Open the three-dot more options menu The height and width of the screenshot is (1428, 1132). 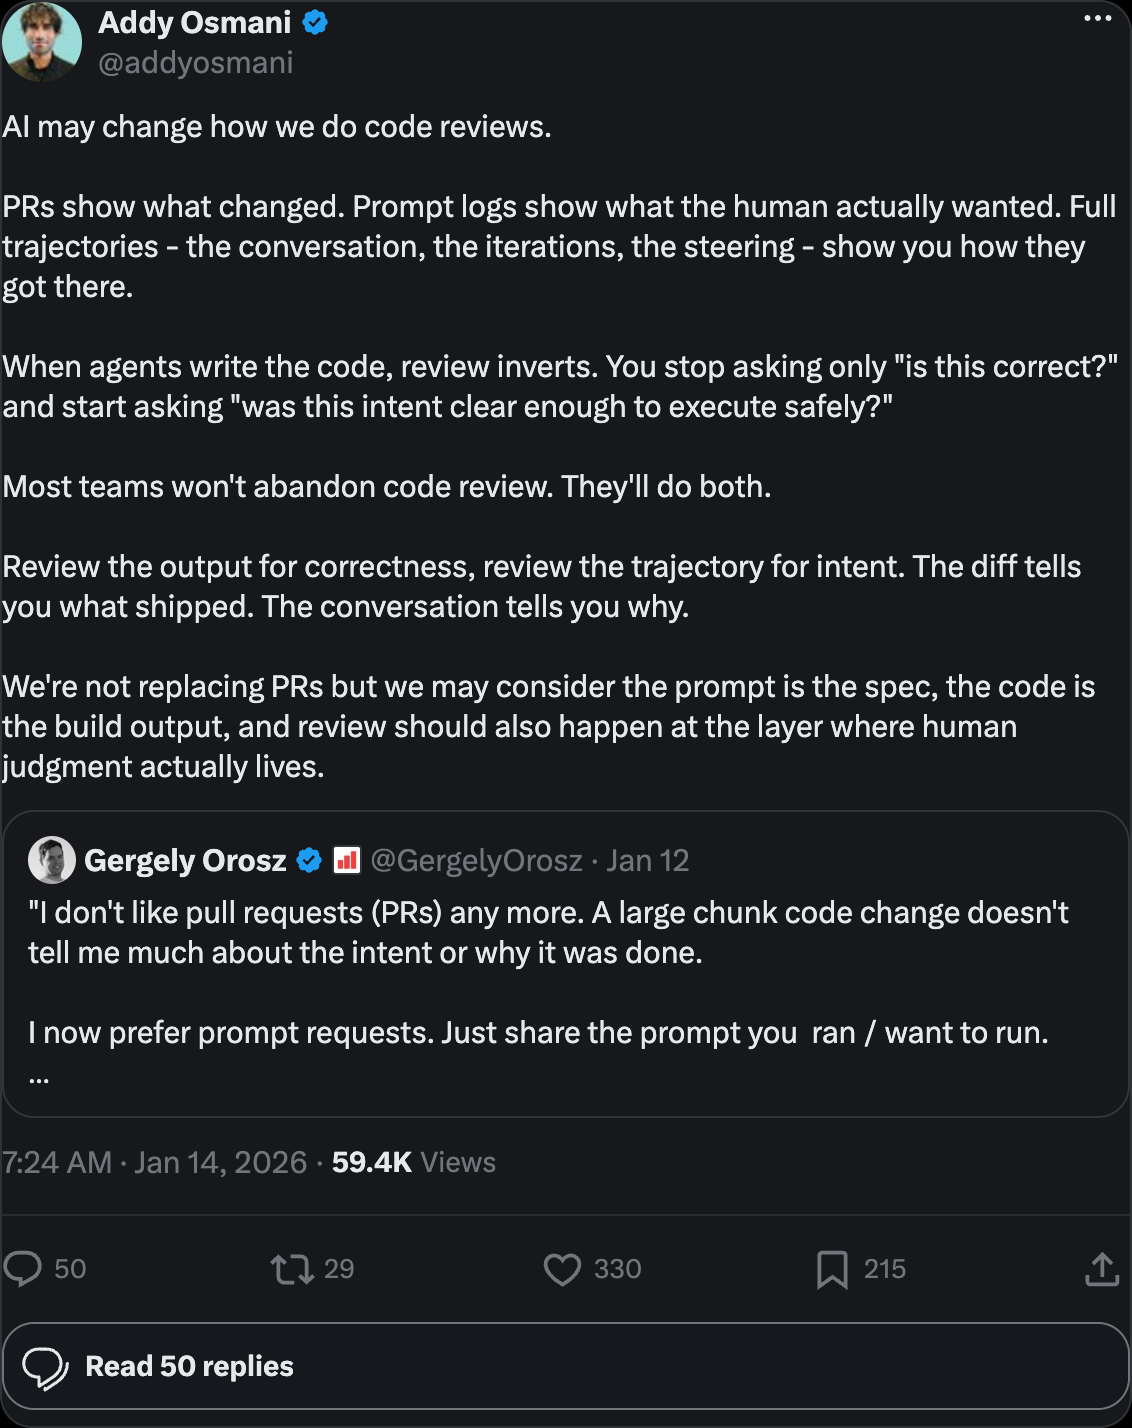tap(1097, 20)
